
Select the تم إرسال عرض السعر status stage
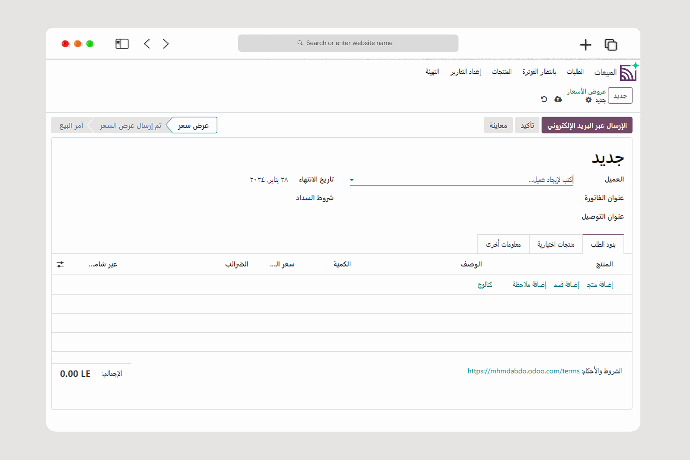click(130, 126)
